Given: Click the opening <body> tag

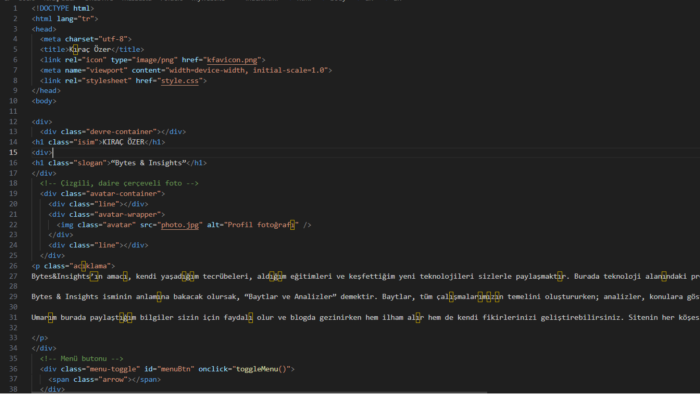Looking at the screenshot, I should pos(44,101).
